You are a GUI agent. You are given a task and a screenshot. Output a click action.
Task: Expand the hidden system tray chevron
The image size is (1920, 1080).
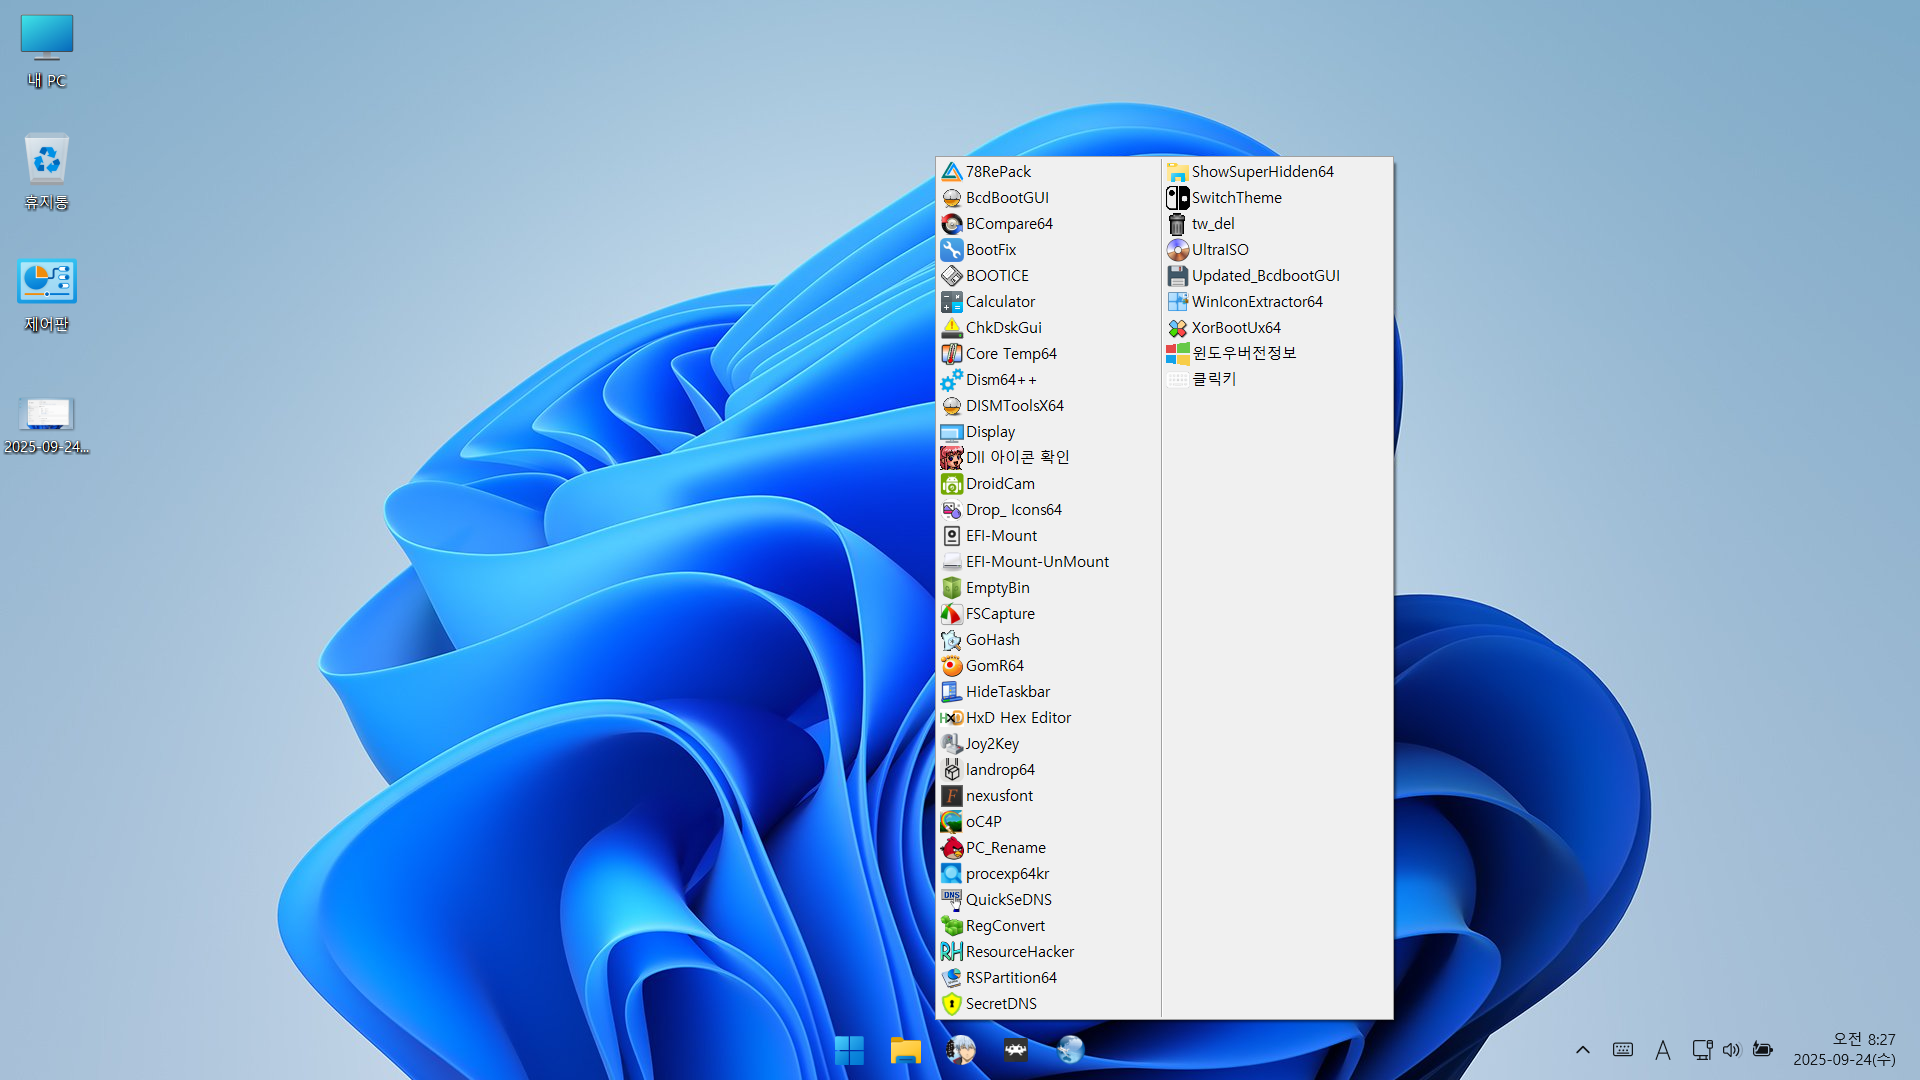coord(1582,1050)
